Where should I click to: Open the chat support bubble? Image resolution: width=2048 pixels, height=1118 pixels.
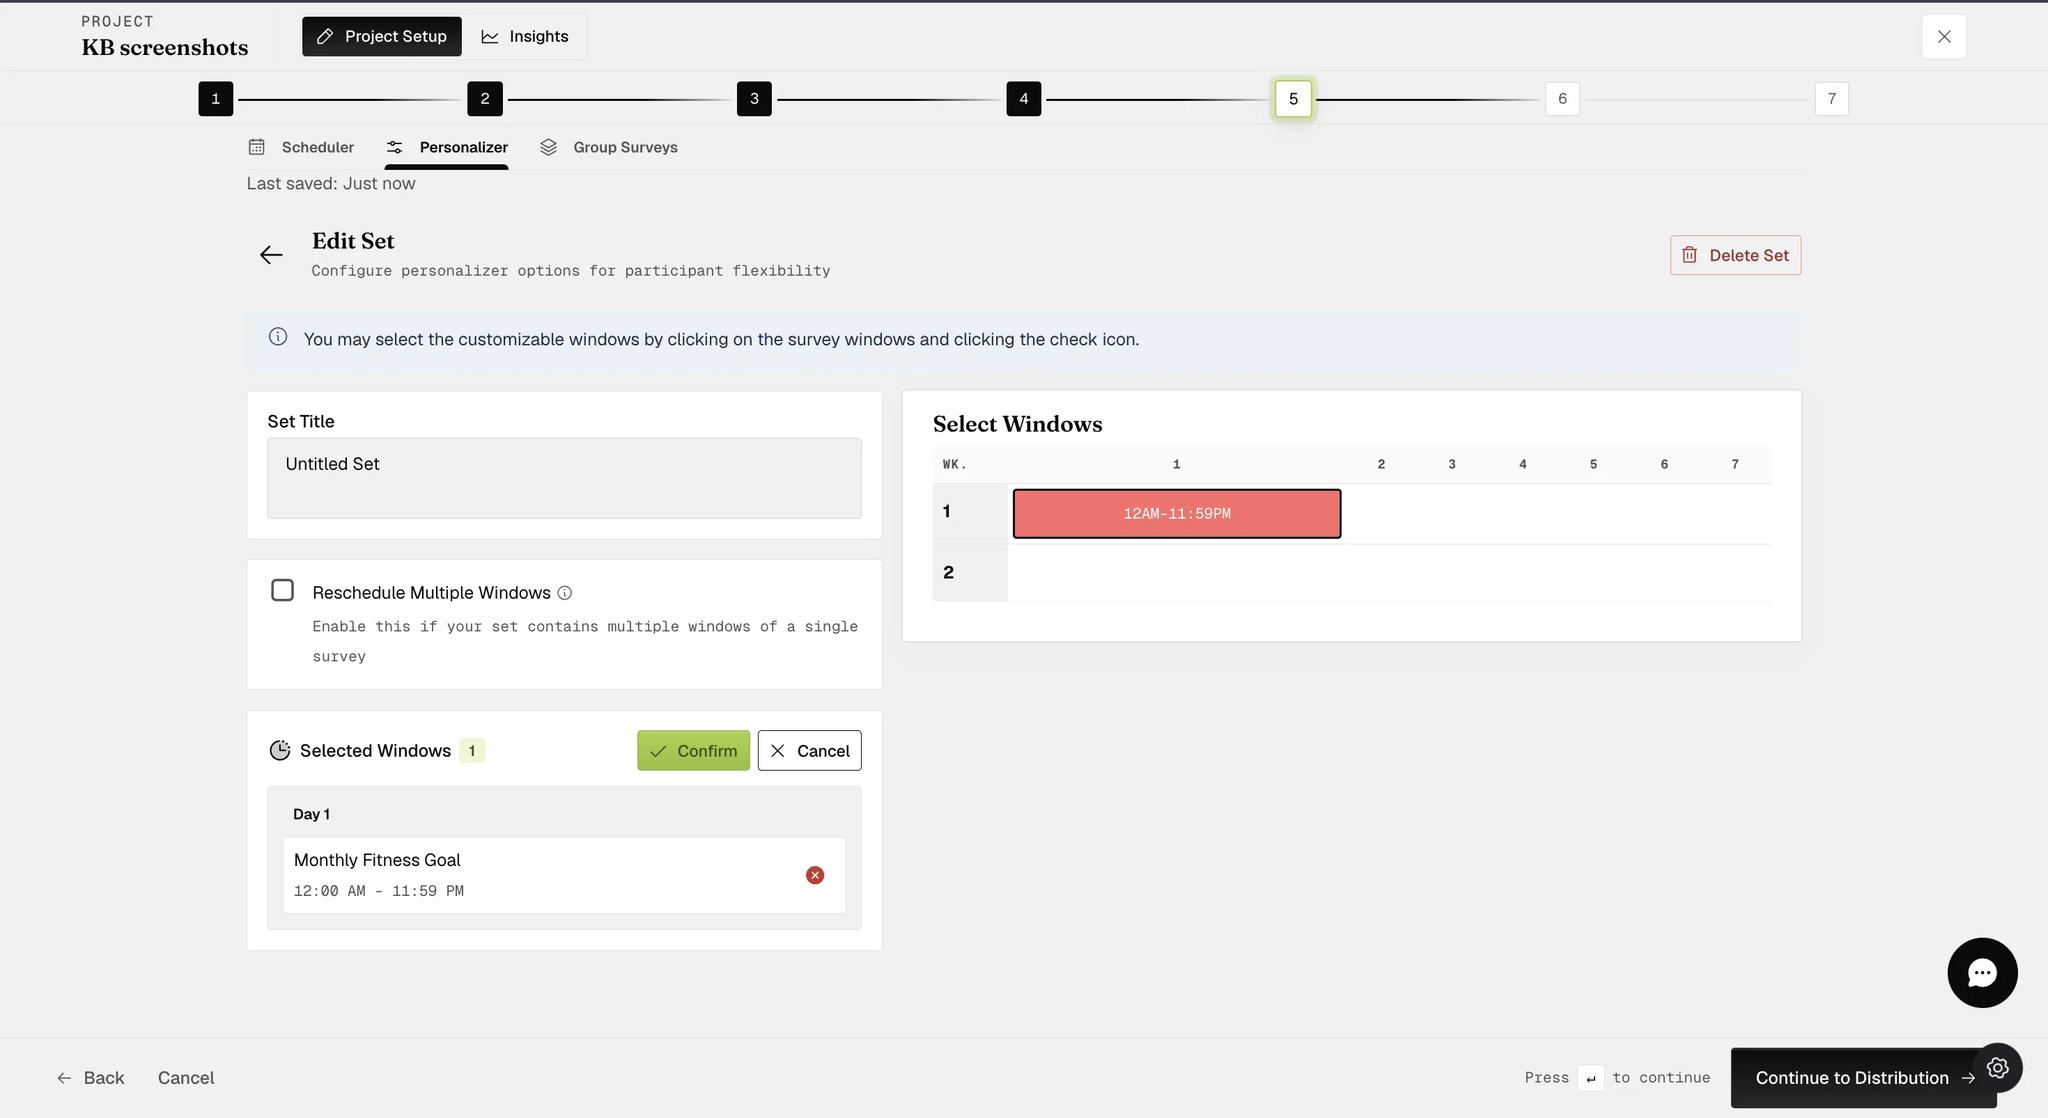(x=1982, y=973)
